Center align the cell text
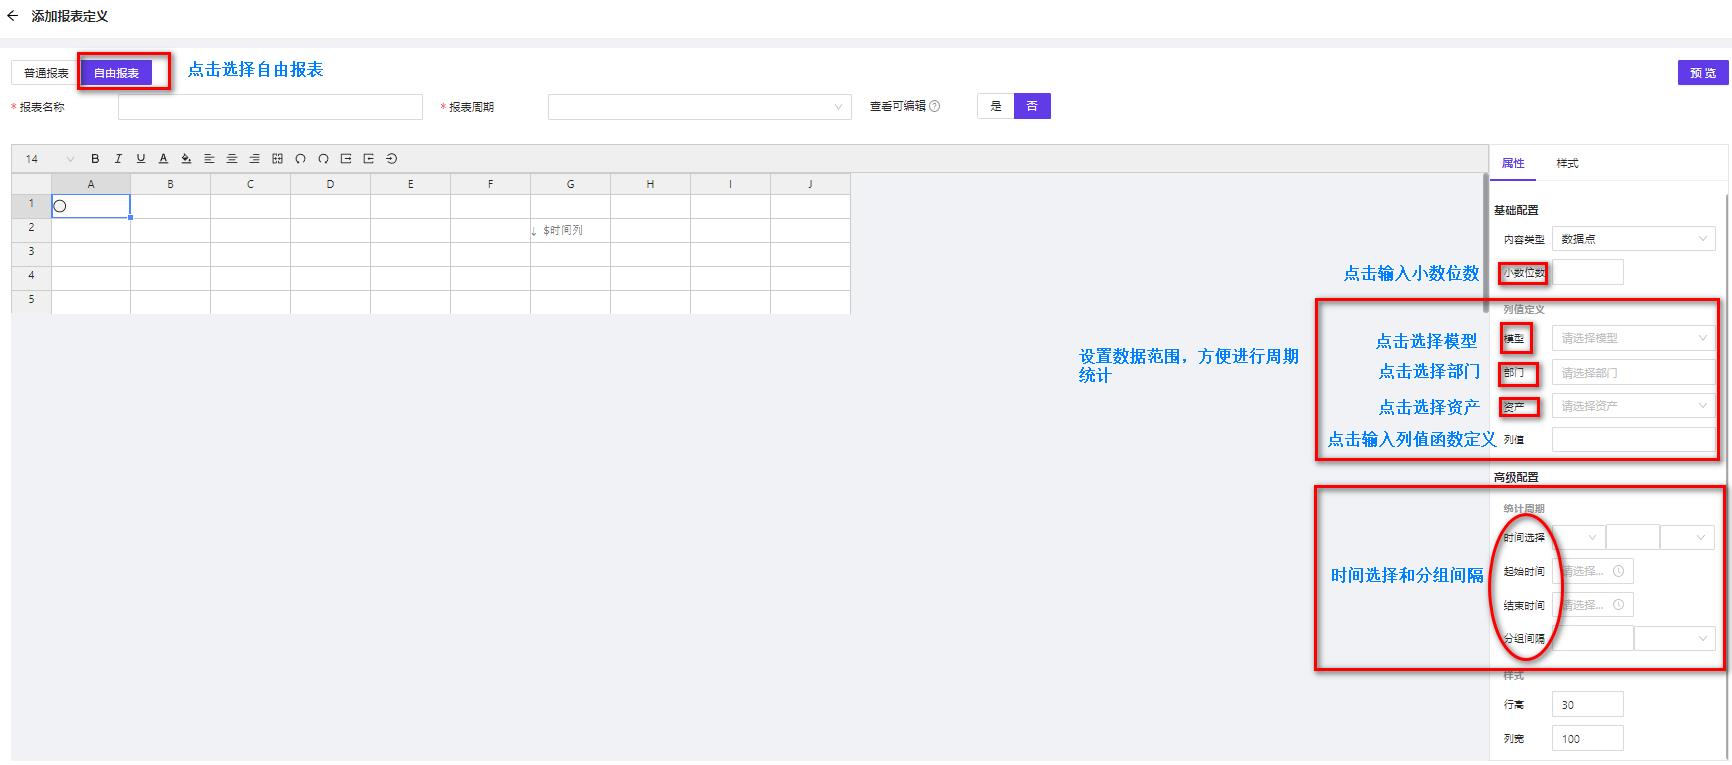This screenshot has width=1732, height=765. click(x=232, y=159)
